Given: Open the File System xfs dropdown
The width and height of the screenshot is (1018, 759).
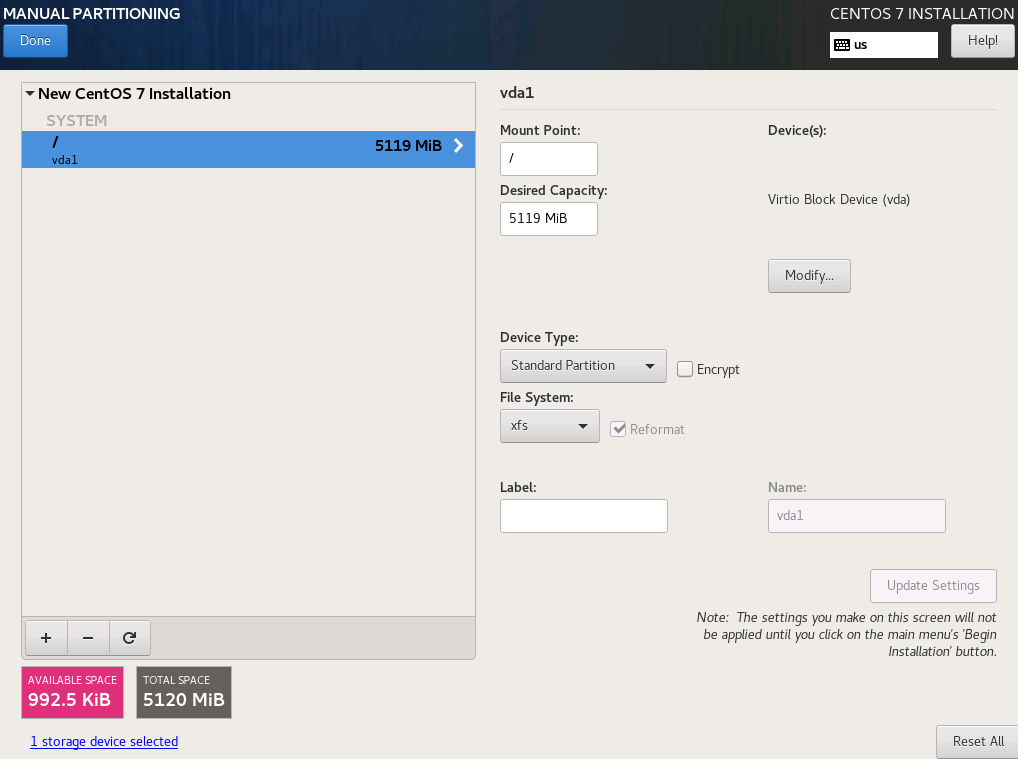Looking at the screenshot, I should tap(549, 426).
